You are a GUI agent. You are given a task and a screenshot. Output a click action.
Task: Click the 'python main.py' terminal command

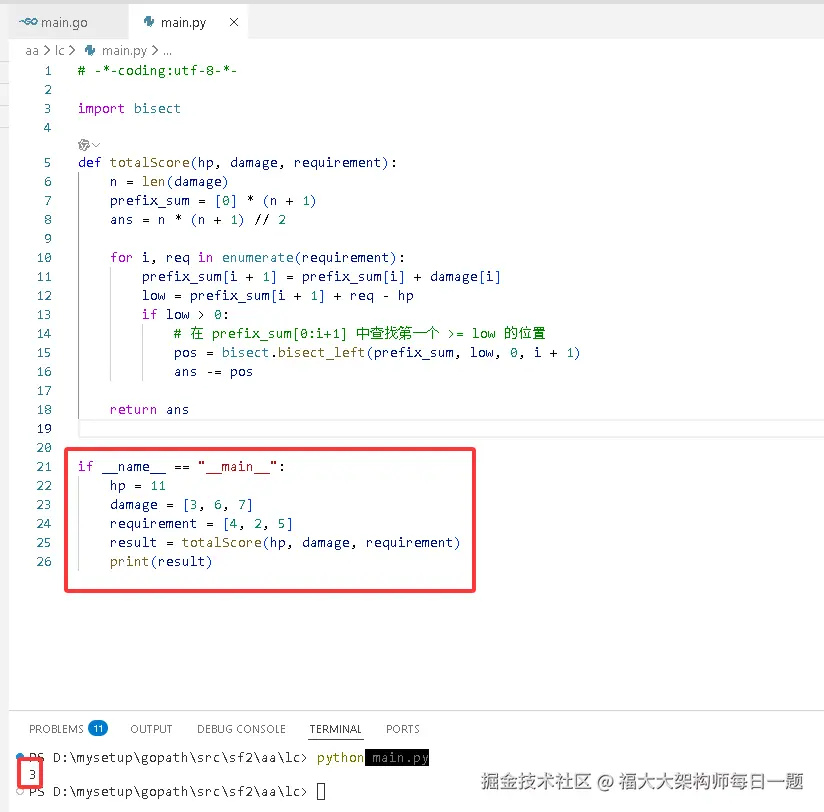coord(373,757)
